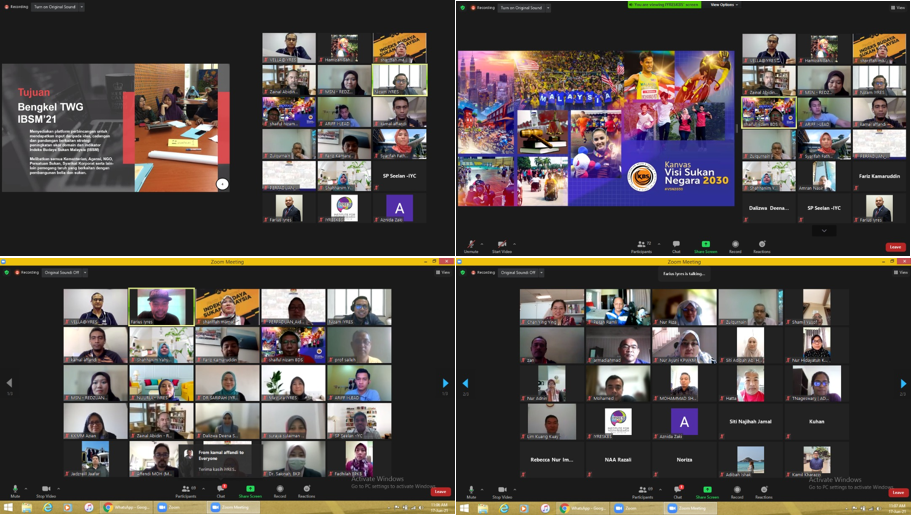Click the green 'You are viewing' screen banner
Viewport: 911px width, 515px height.
[x=665, y=5]
